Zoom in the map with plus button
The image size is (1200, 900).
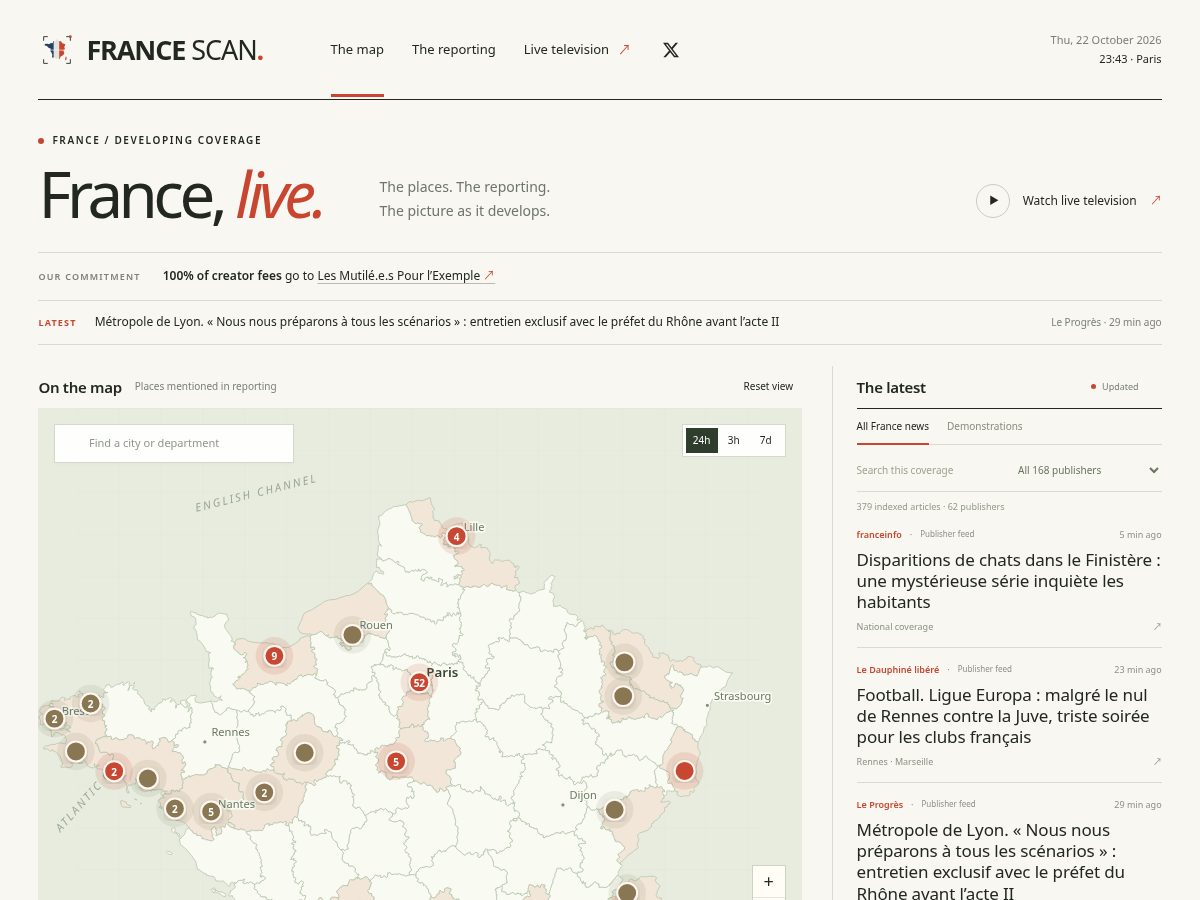coord(769,882)
